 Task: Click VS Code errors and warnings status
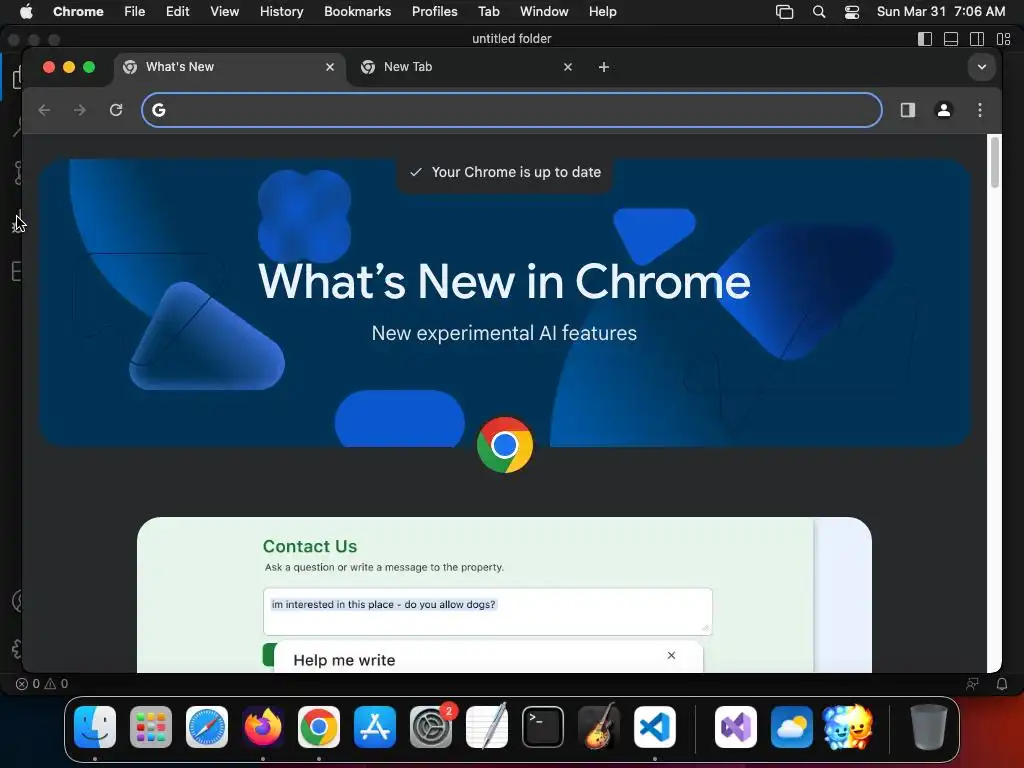coord(42,684)
